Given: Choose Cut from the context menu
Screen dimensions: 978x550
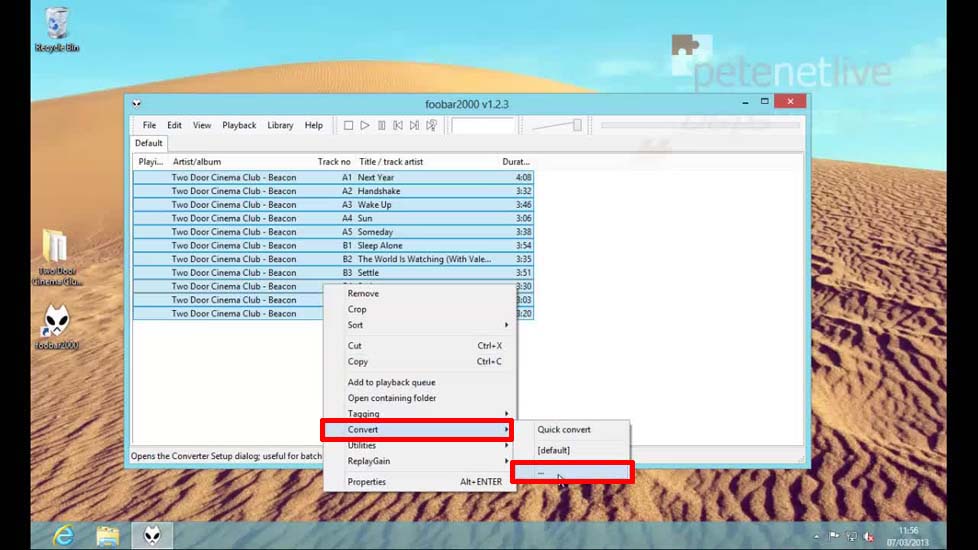Looking at the screenshot, I should [x=420, y=345].
